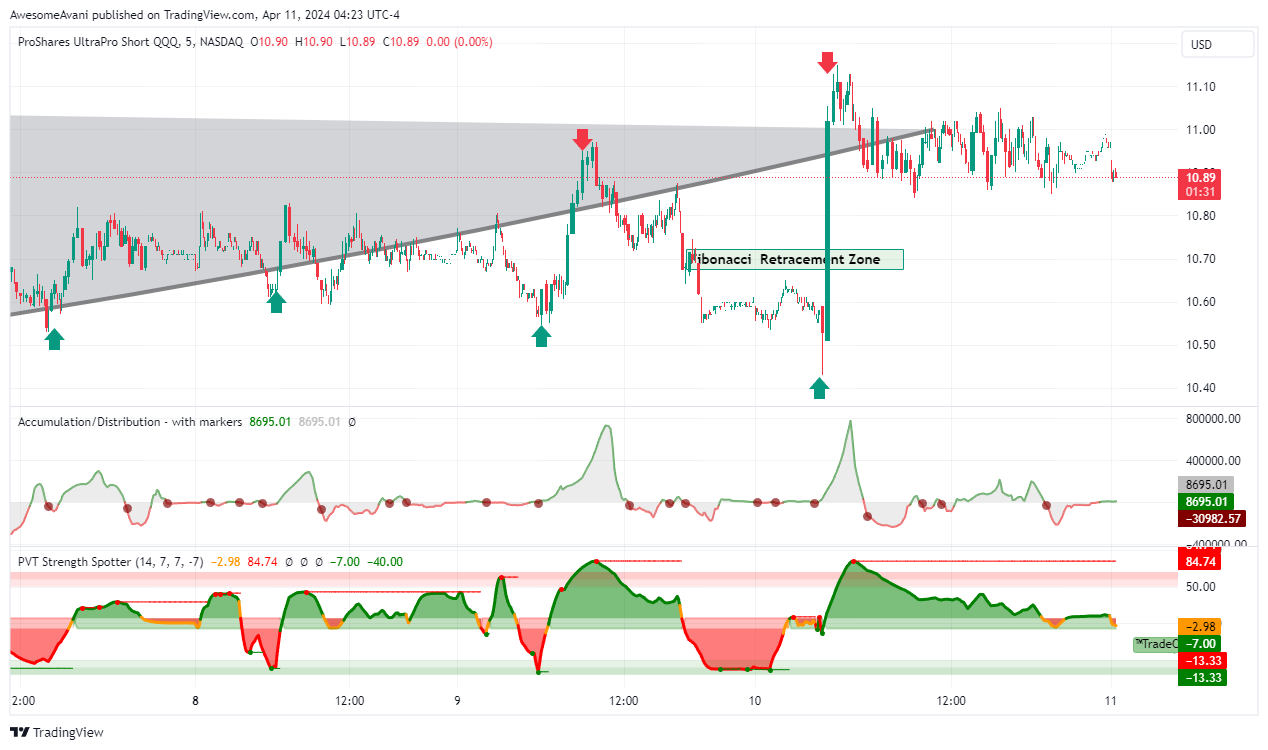
Task: Click the green TradeC label in PVT pane
Action: [x=1155, y=644]
